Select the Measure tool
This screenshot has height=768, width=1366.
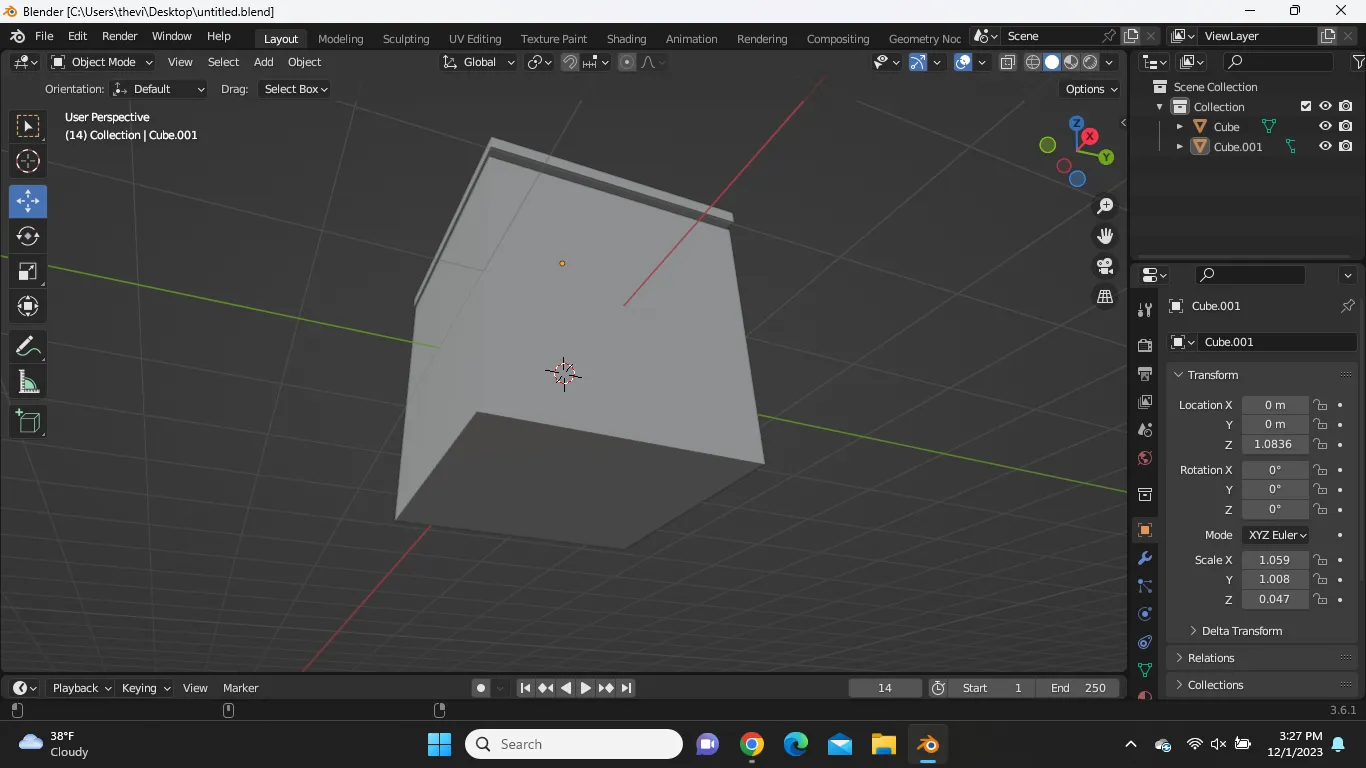[x=28, y=383]
